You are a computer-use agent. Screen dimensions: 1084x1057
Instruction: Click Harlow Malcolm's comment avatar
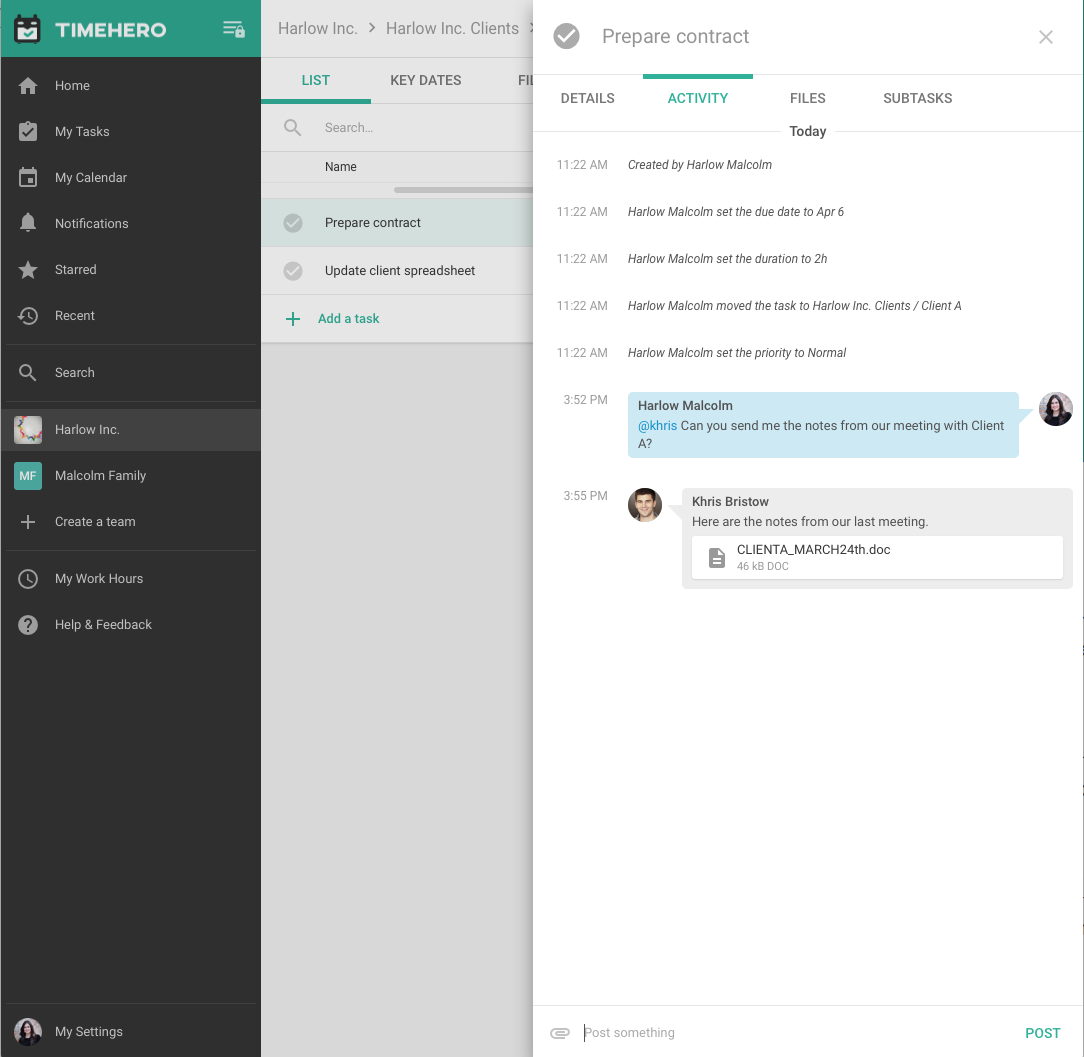click(1056, 409)
